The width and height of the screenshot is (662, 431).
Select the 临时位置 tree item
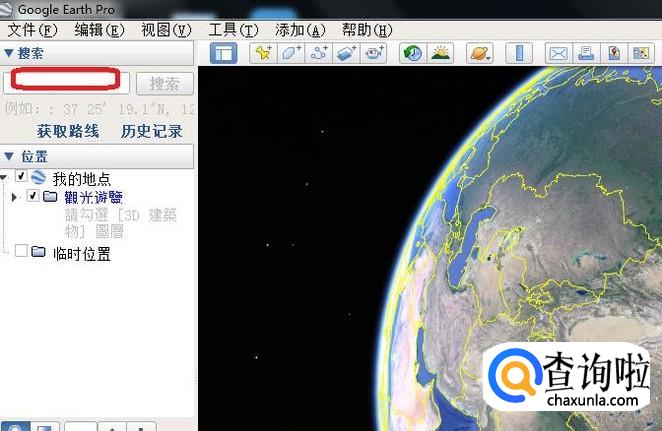81,254
